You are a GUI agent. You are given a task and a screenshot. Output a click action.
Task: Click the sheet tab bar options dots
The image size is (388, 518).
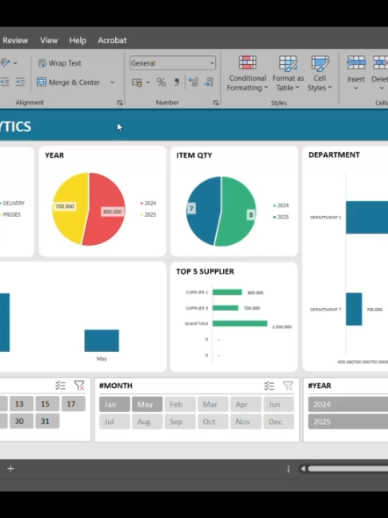click(x=288, y=469)
